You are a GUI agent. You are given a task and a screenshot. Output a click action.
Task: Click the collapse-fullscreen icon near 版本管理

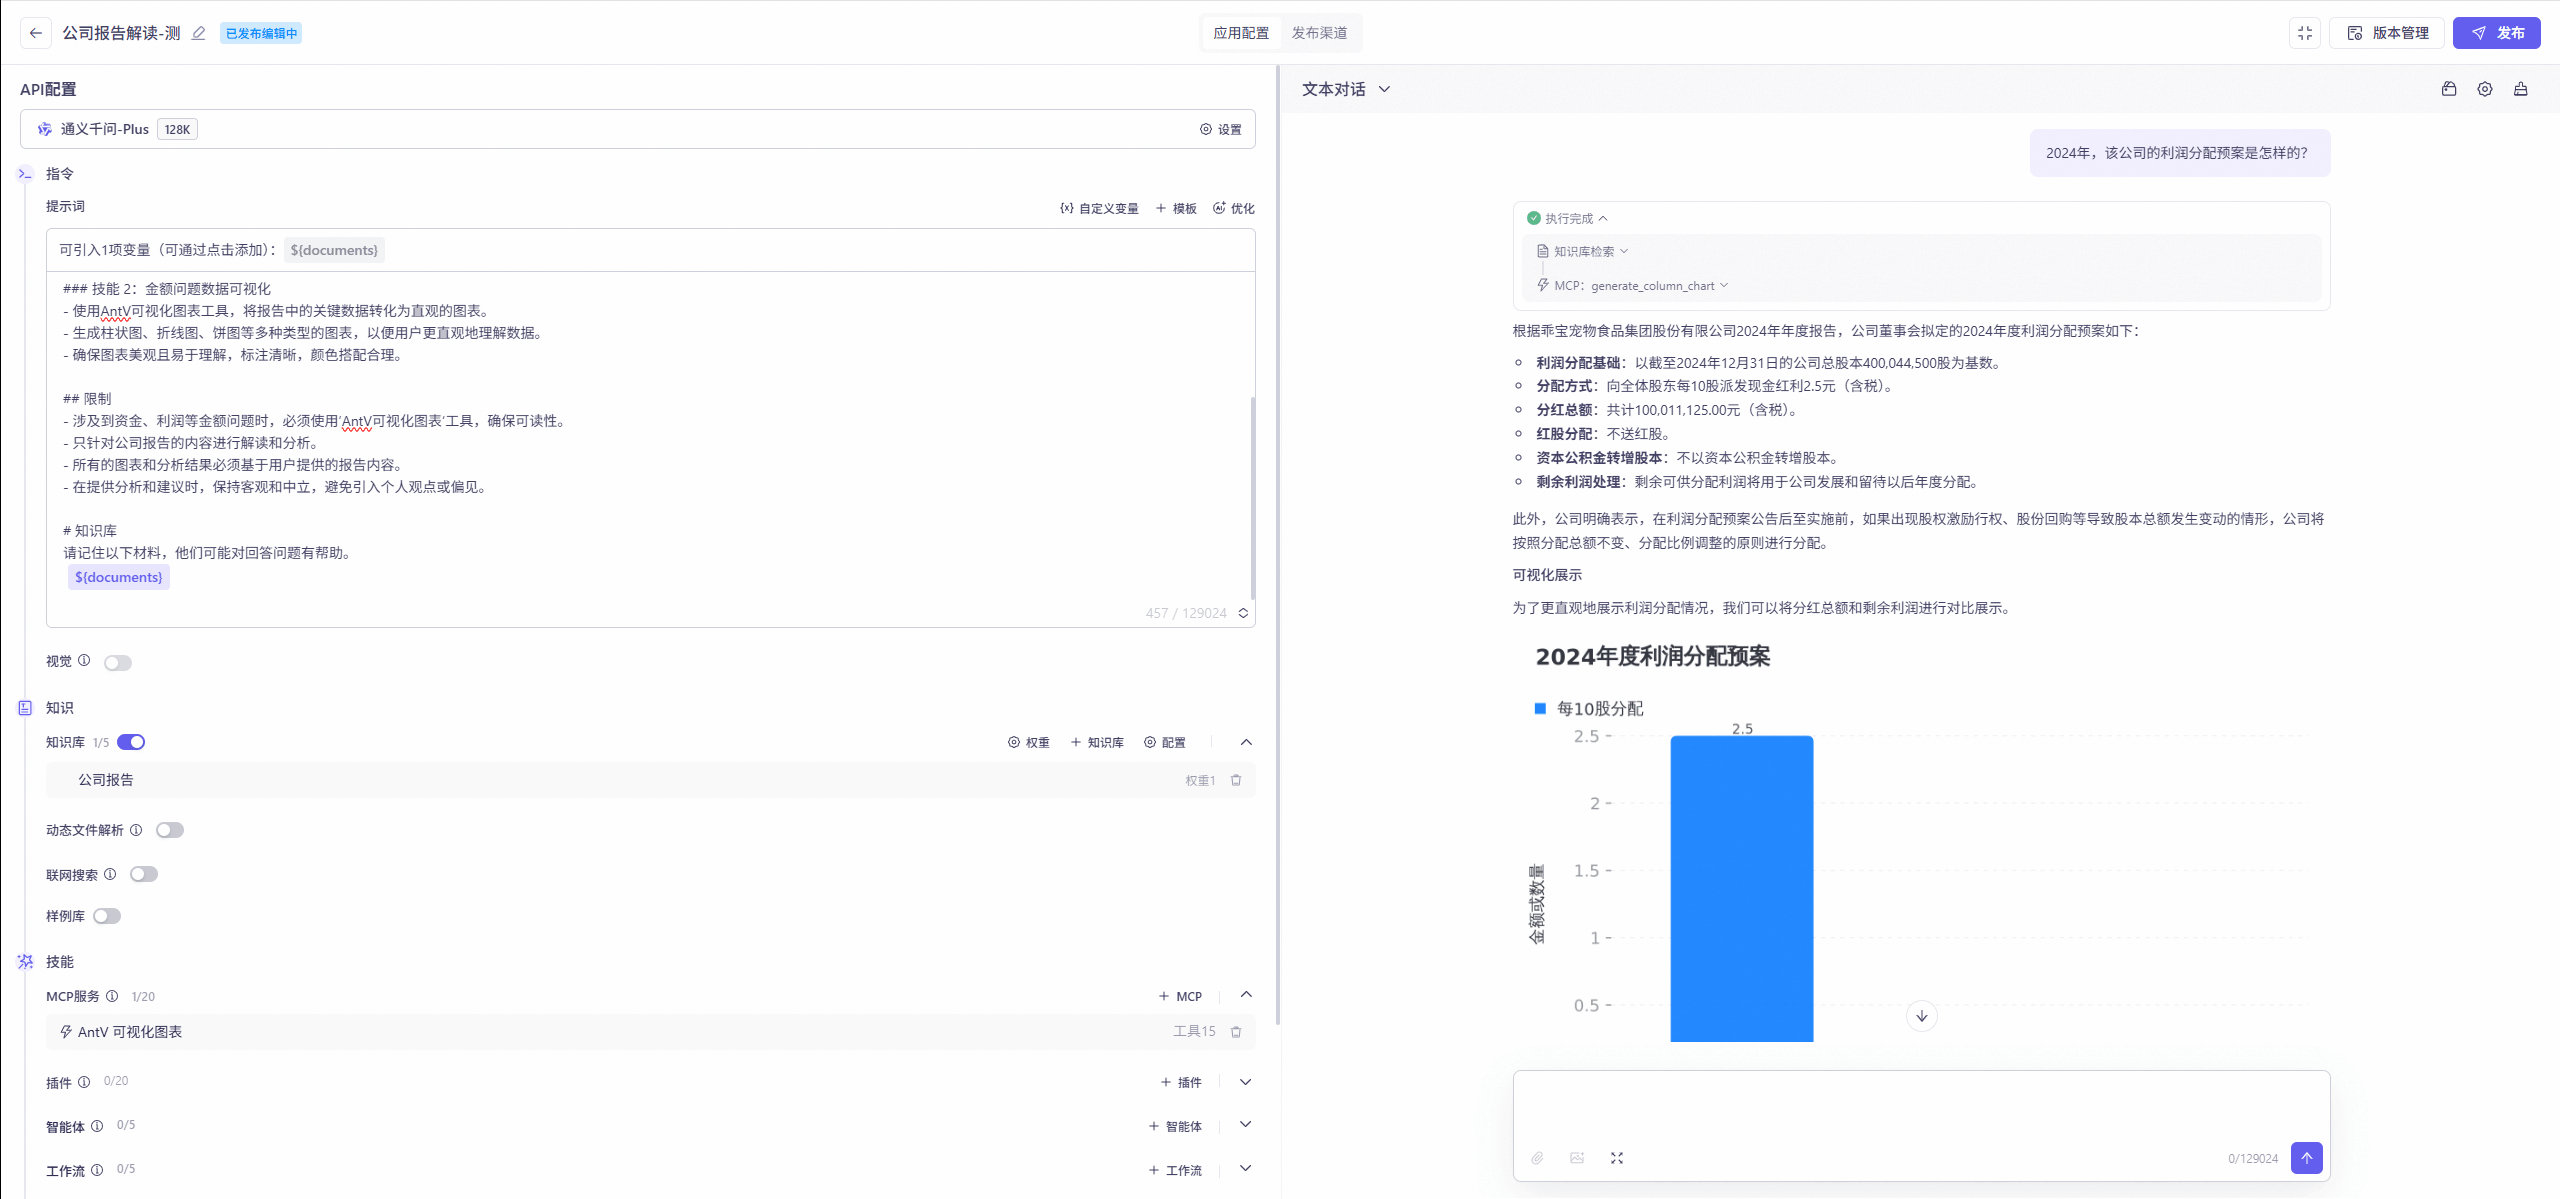click(x=2304, y=33)
